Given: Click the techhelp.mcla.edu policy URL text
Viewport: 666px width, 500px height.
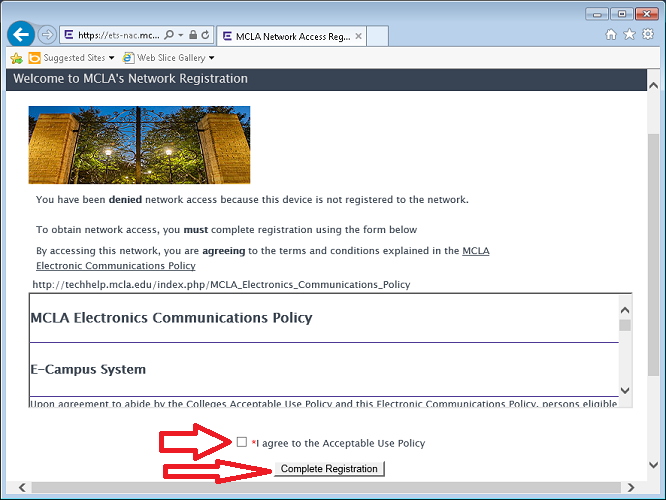Looking at the screenshot, I should click(221, 285).
